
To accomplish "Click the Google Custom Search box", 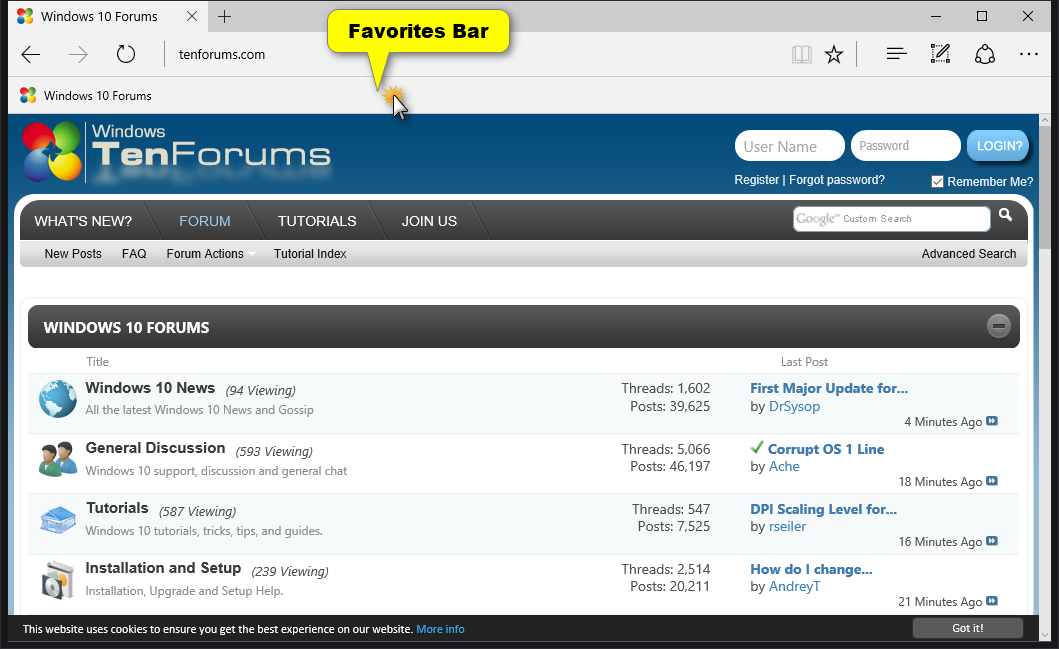I will point(892,219).
